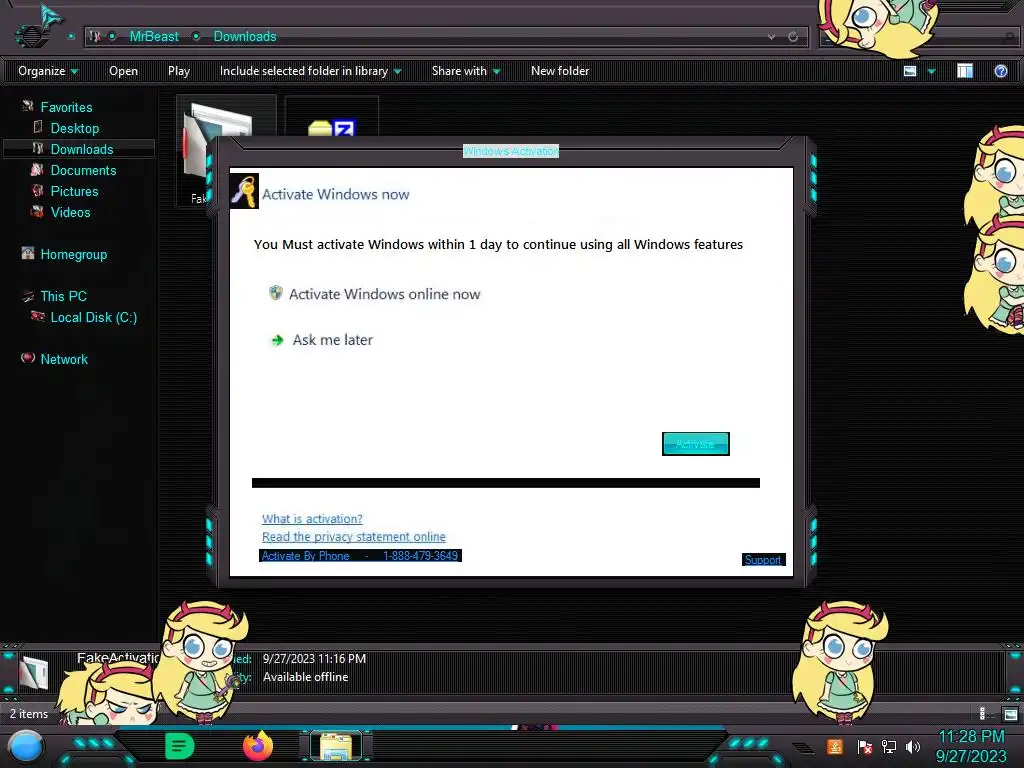Open the green notes app in taskbar
This screenshot has height=768, width=1024.
point(179,746)
